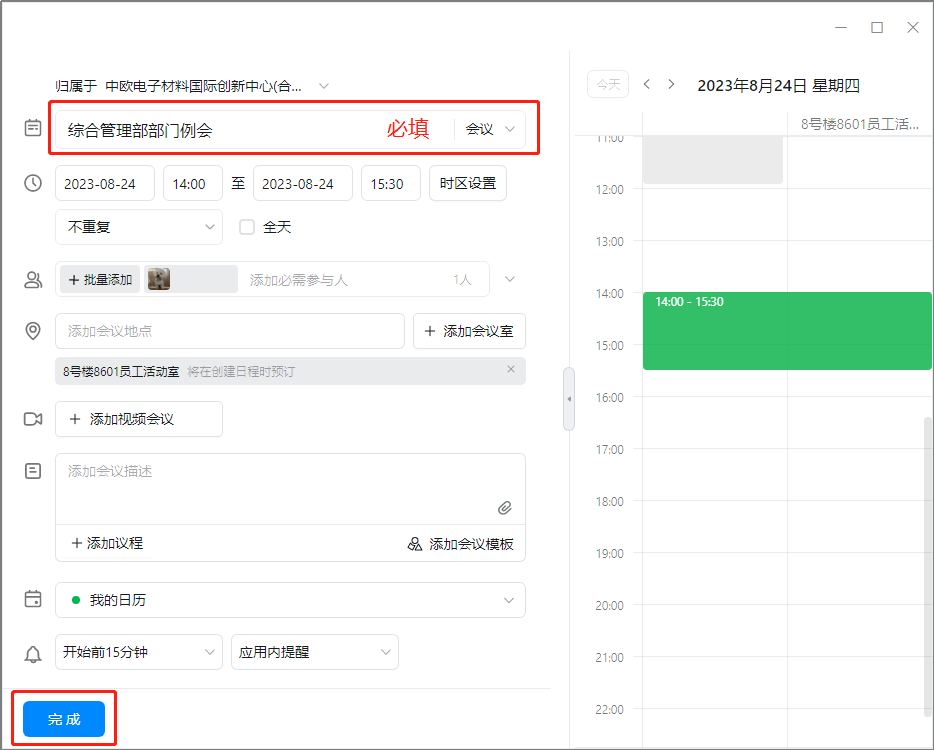This screenshot has width=934, height=750.
Task: Click participant avatar thumbnail
Action: coord(158,280)
